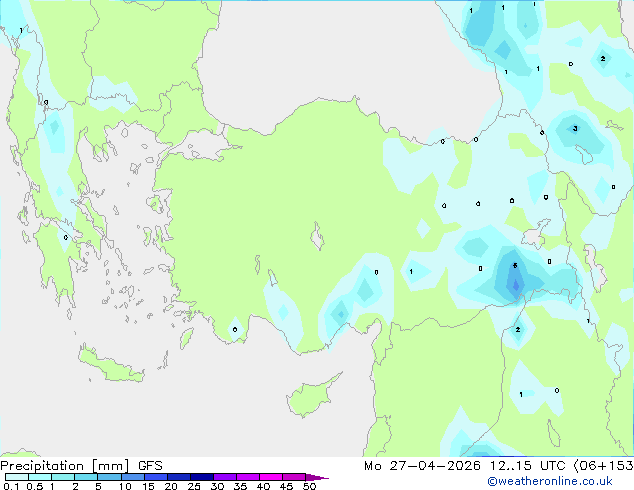Click the 25–30 mm navy legend box
Image resolution: width=634 pixels, height=490 pixels.
(201, 477)
